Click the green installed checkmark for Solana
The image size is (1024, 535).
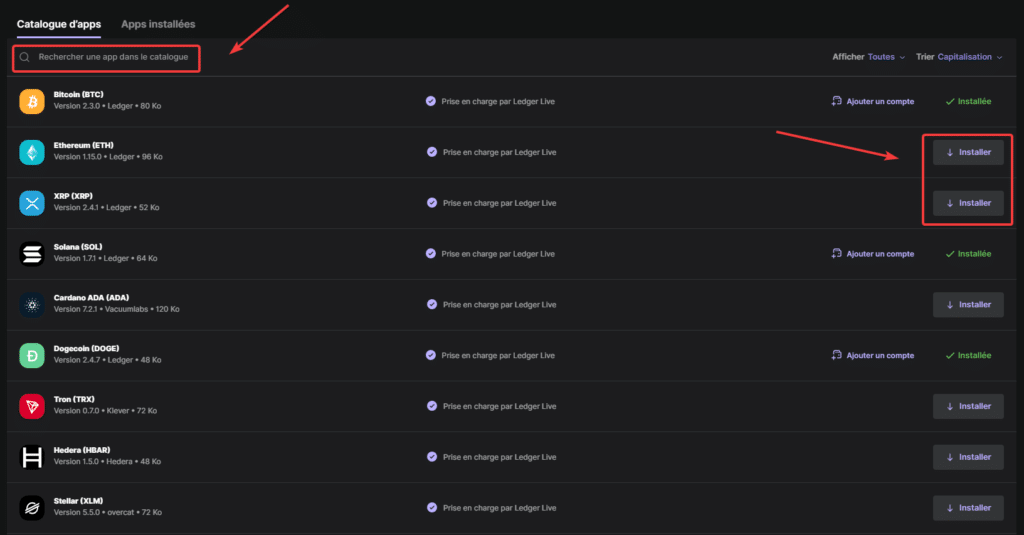950,254
